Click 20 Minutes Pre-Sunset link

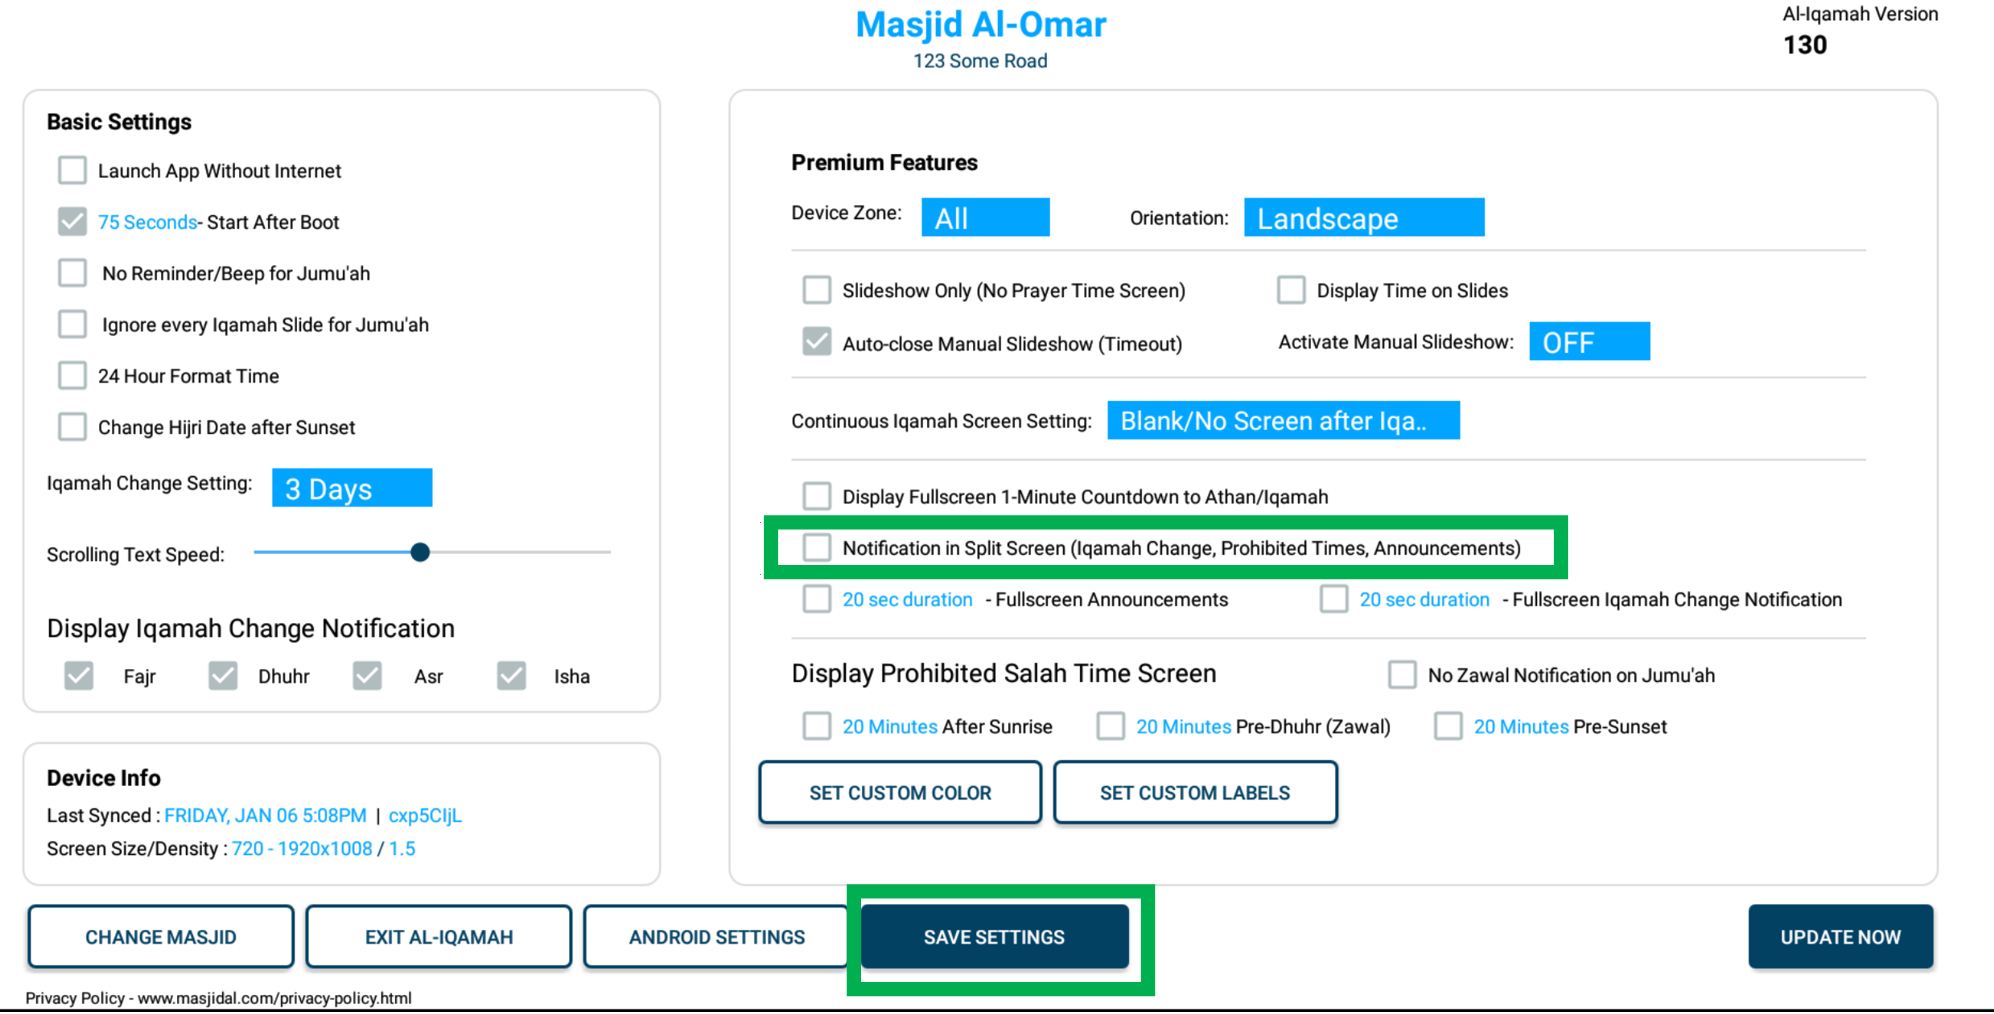tap(1521, 726)
